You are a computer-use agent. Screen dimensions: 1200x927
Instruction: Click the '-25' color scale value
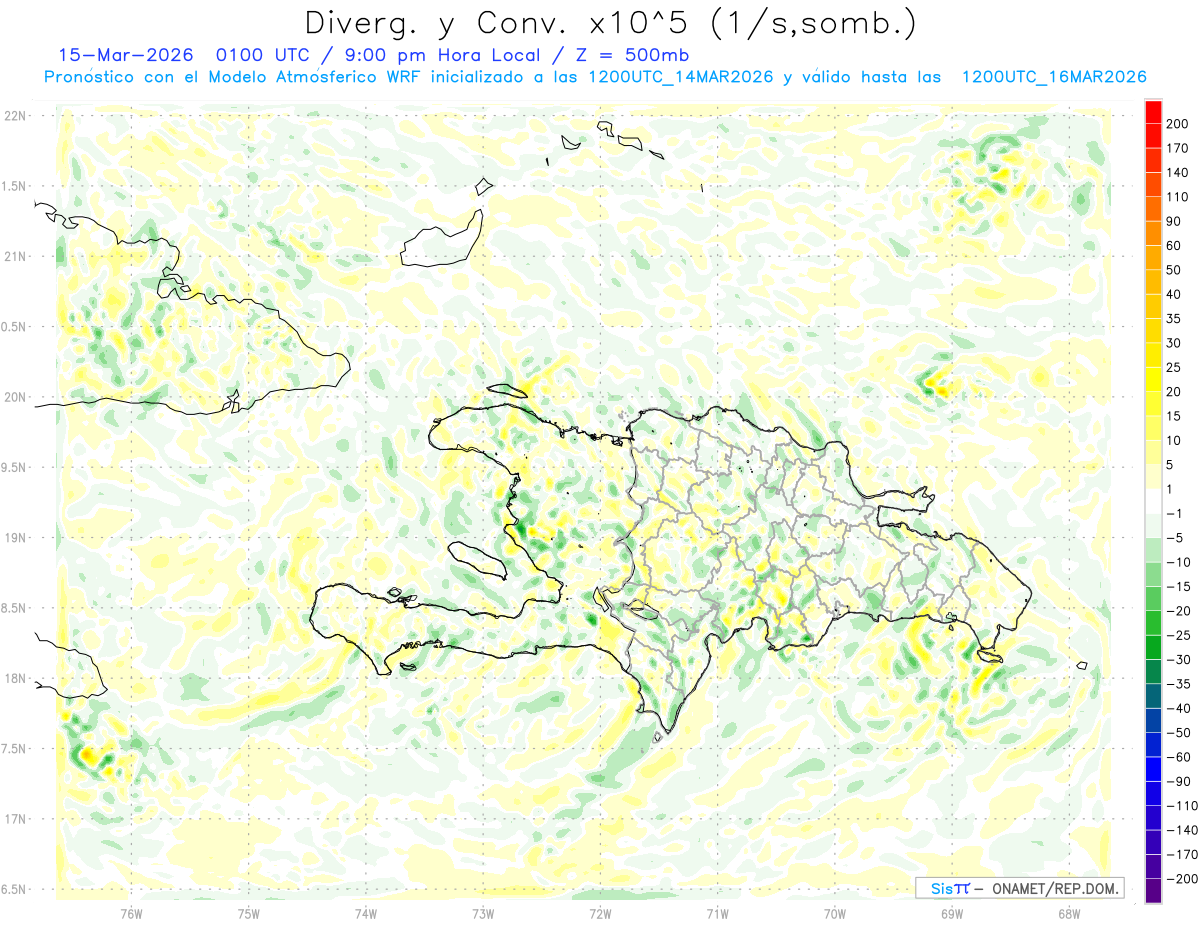[x=1179, y=636]
